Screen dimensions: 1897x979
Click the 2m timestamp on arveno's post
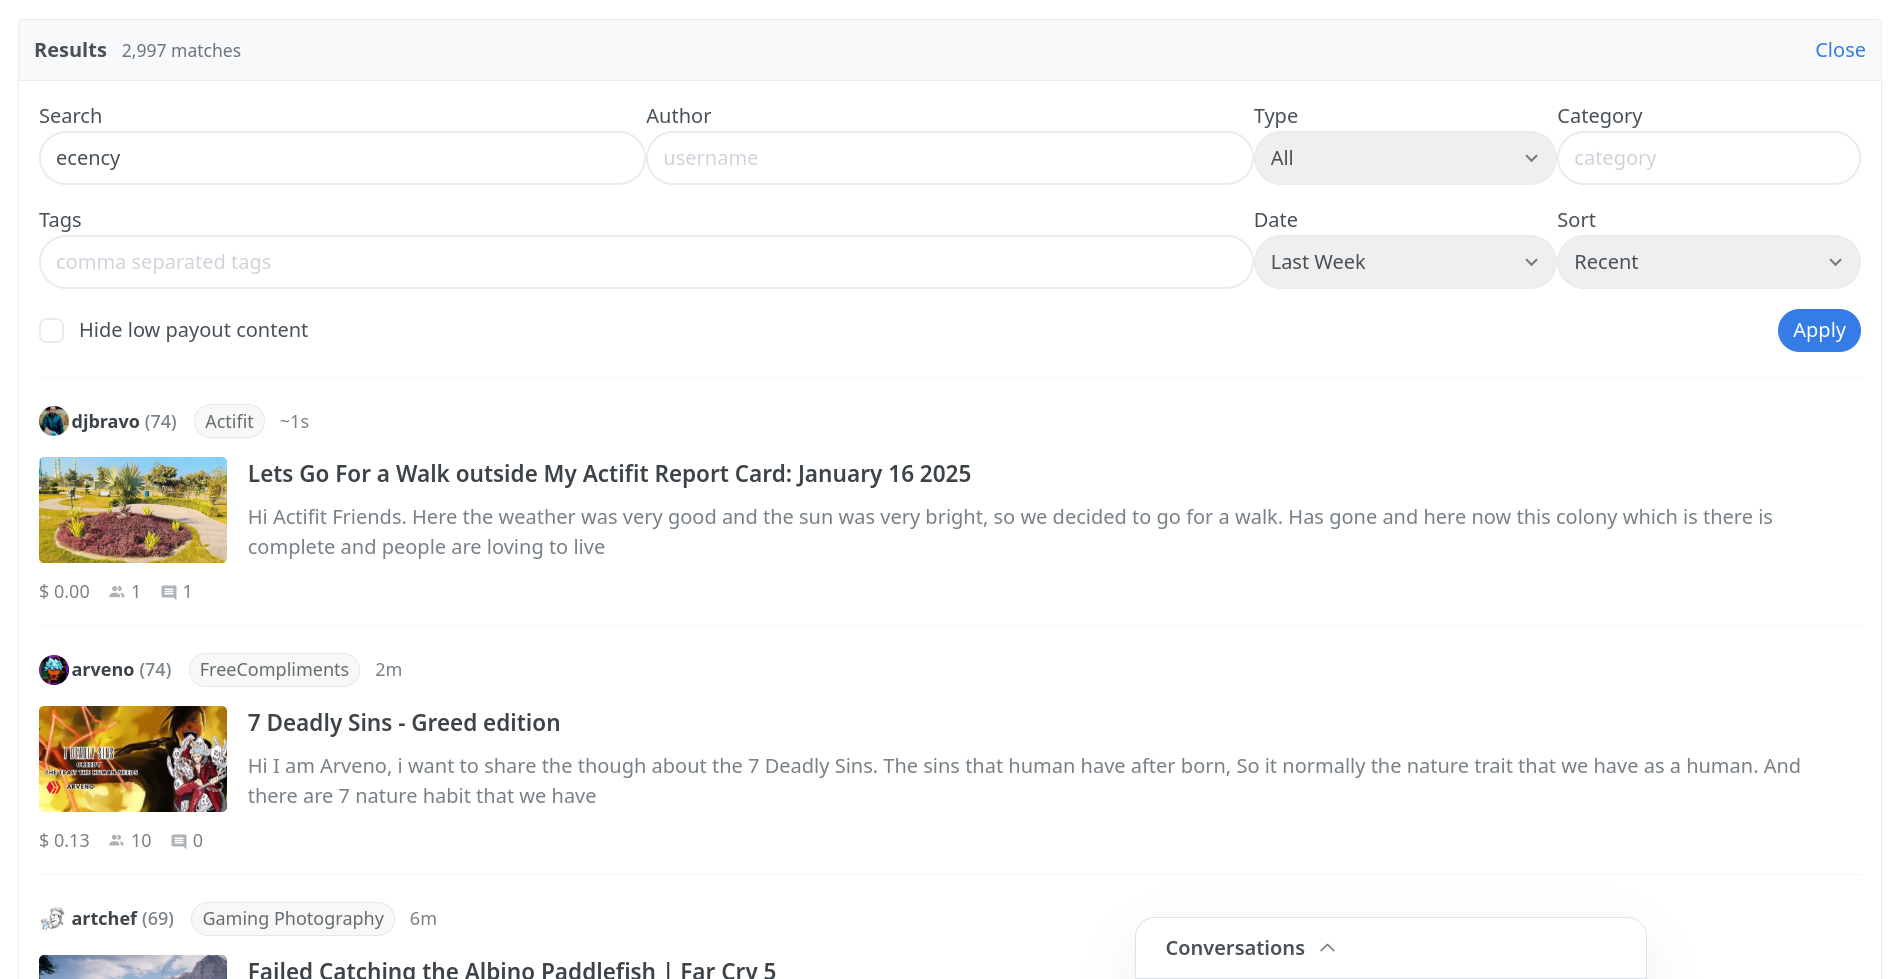coord(388,670)
